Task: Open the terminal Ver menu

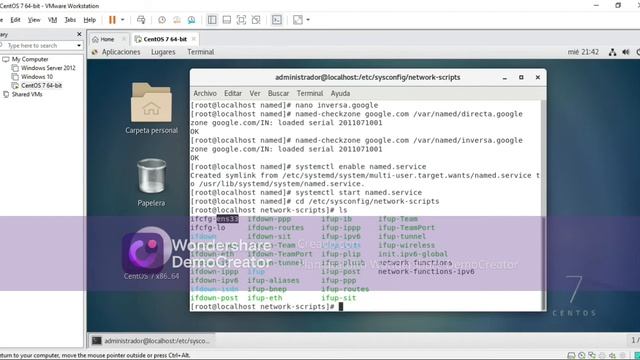Action: pos(255,93)
